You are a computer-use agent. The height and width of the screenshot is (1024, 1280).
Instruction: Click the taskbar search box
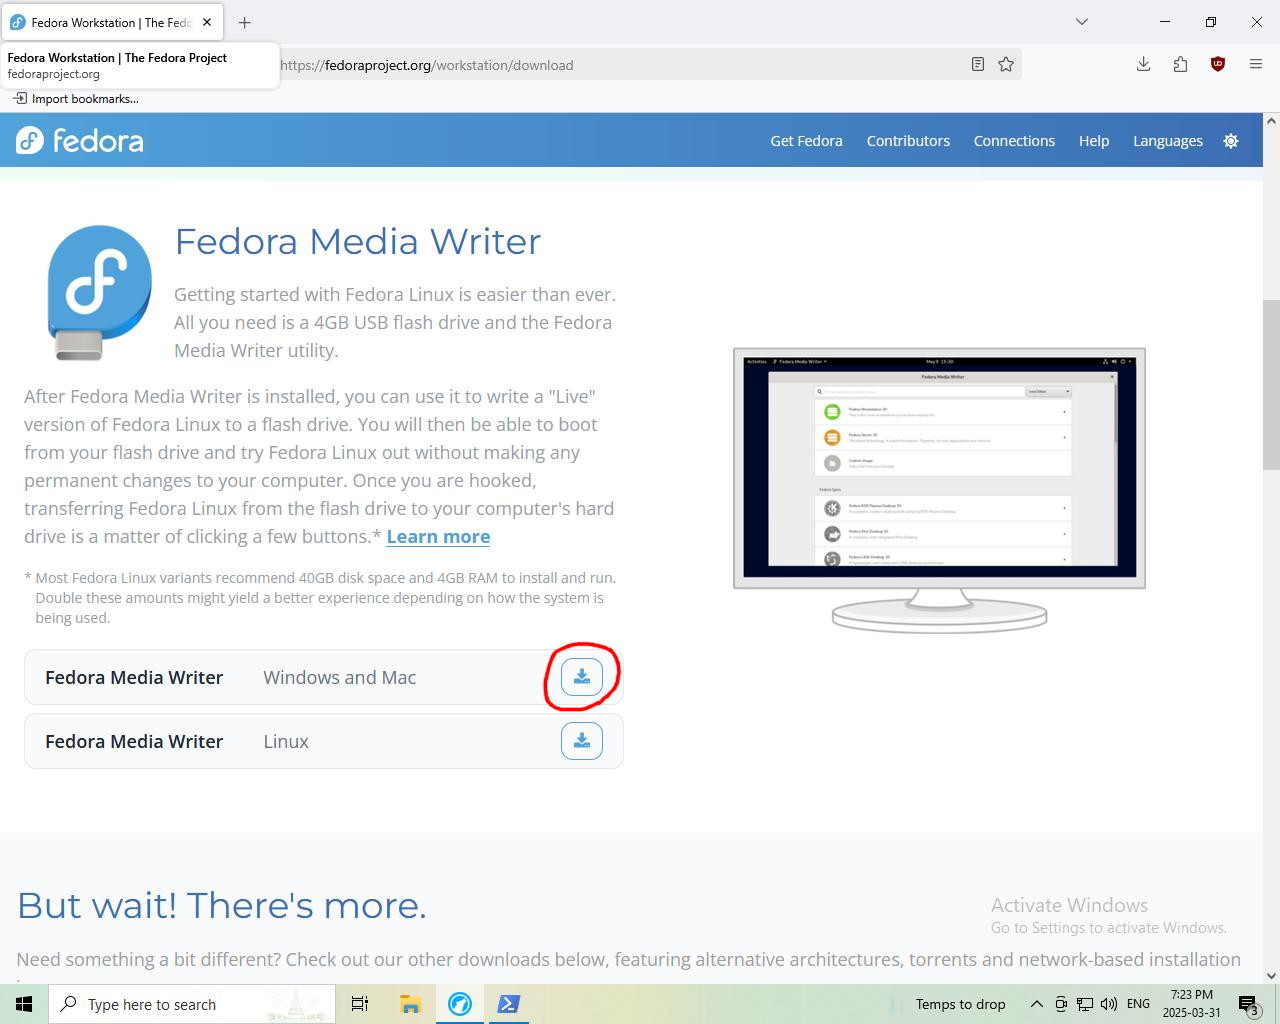click(x=192, y=1004)
